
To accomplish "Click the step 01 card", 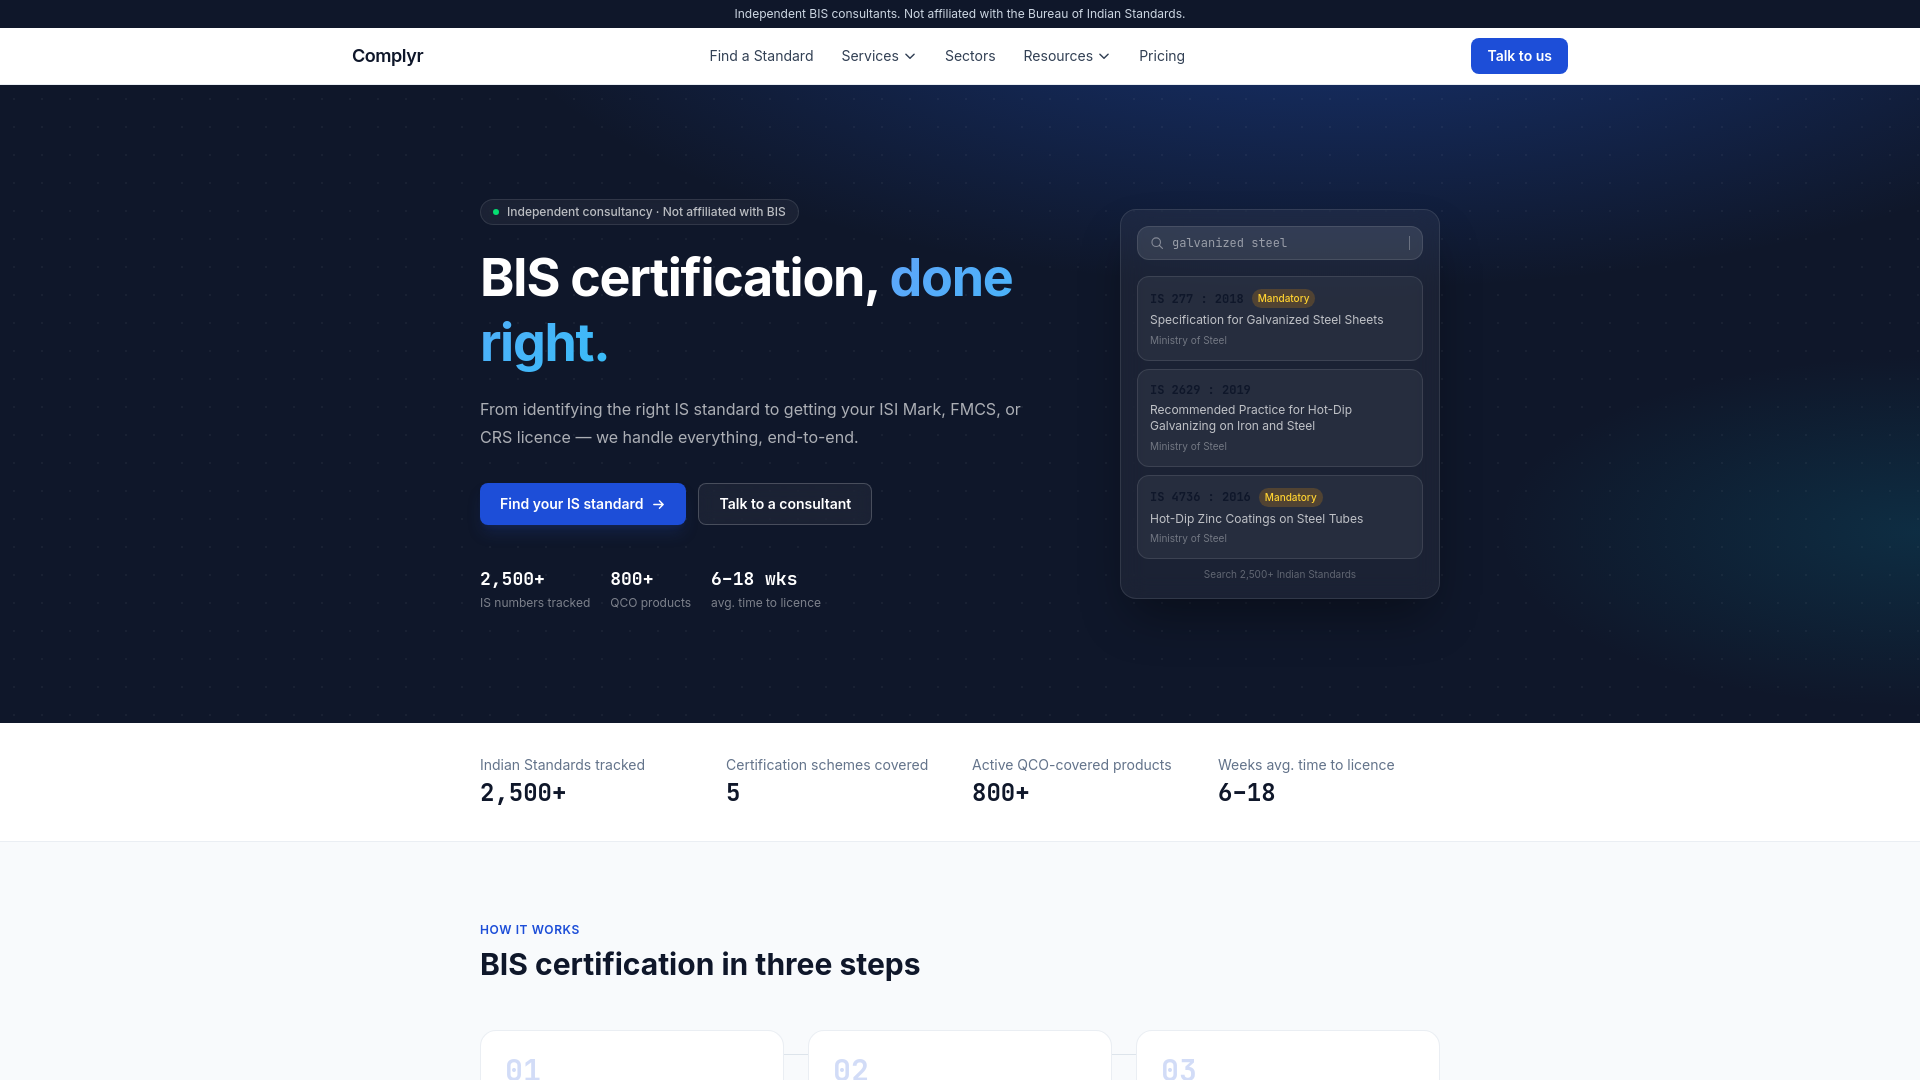I will [632, 1055].
